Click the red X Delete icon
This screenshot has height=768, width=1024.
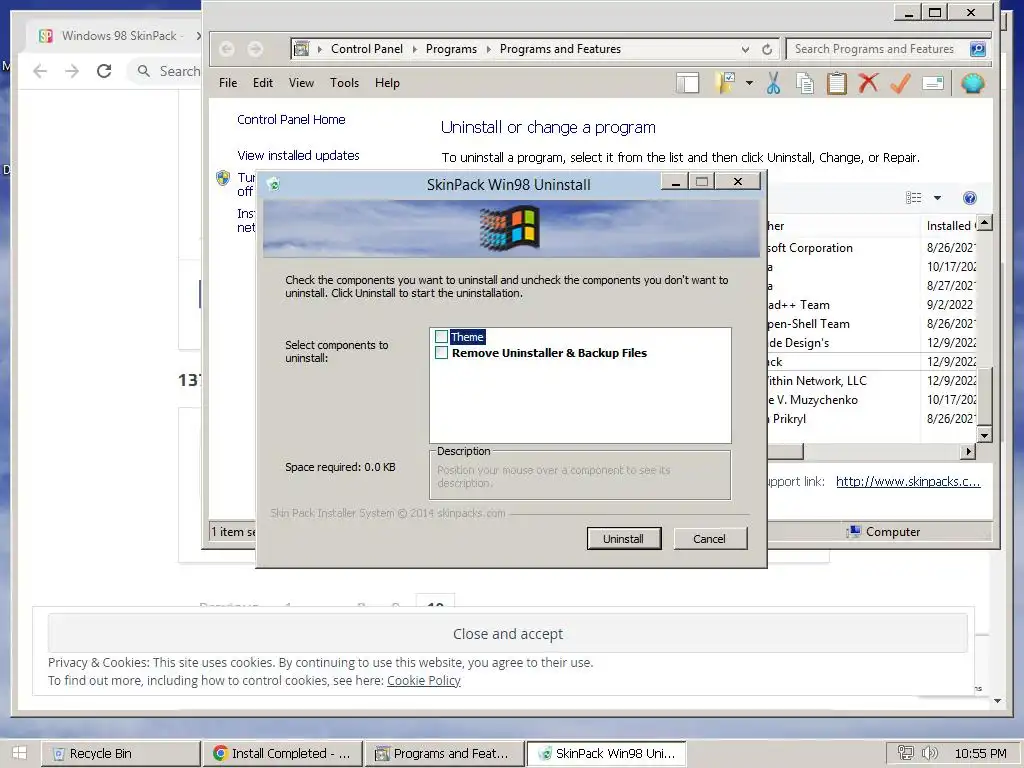click(x=868, y=83)
